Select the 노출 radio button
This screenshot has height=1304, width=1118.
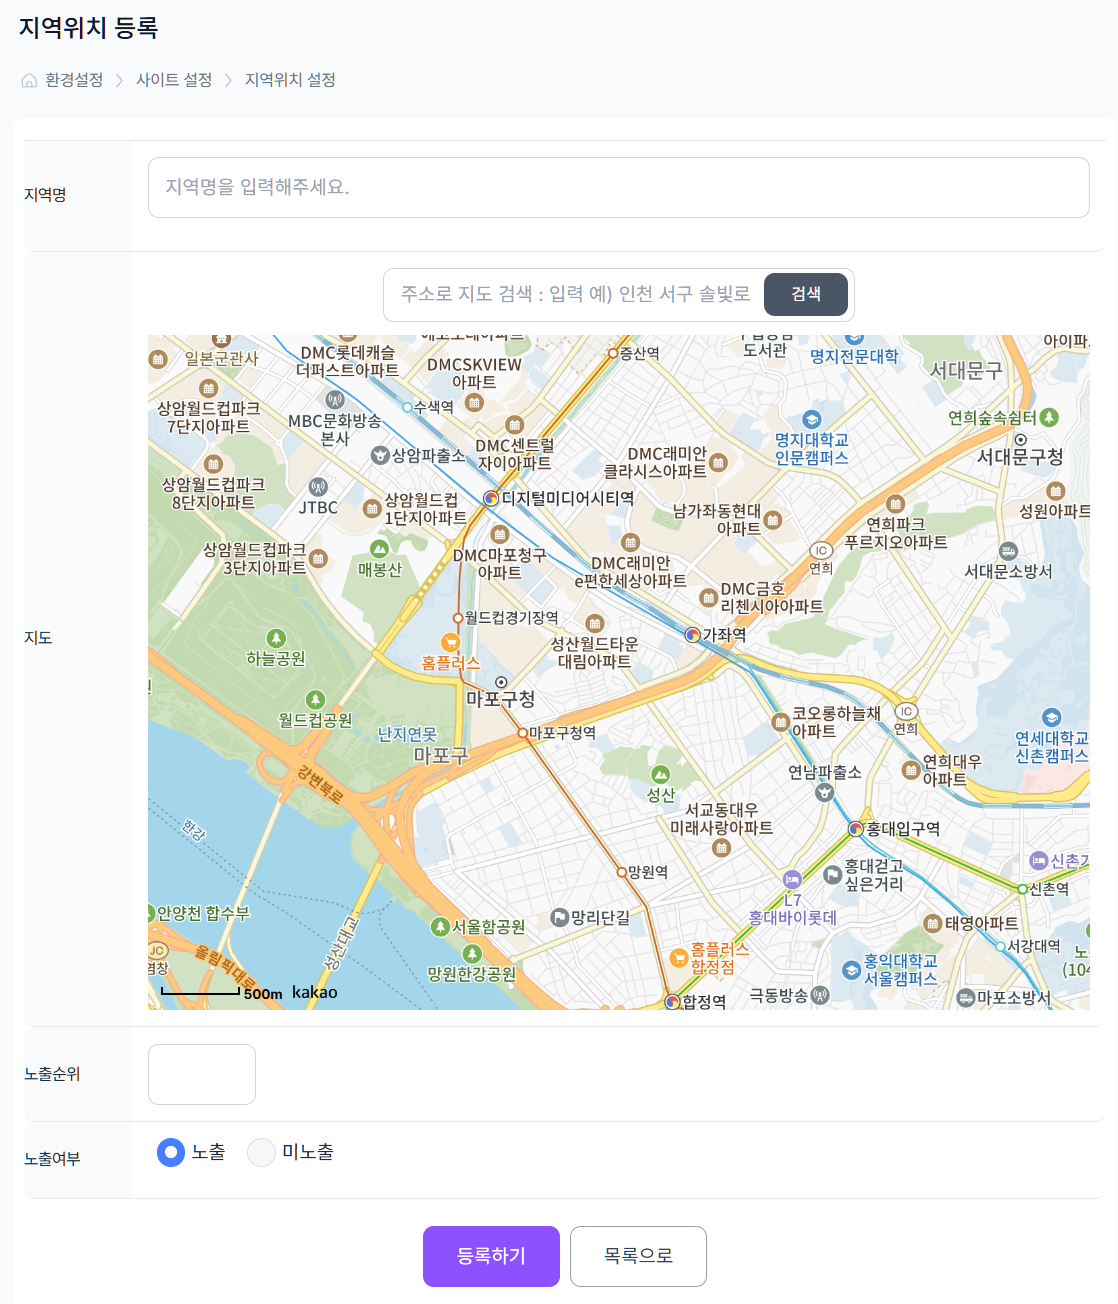point(171,1152)
